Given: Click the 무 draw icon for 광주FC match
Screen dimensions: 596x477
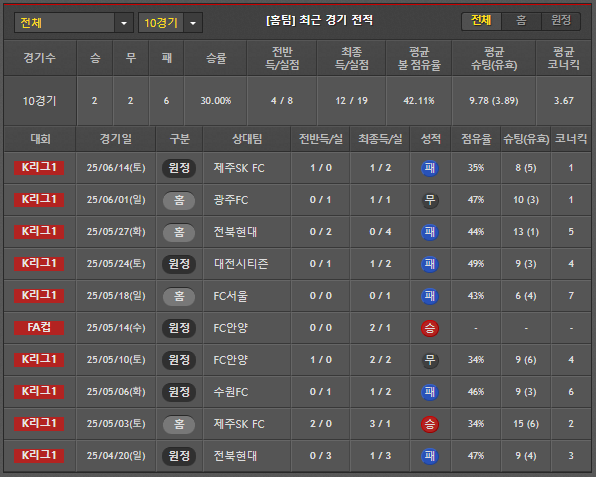Looking at the screenshot, I should (x=430, y=200).
